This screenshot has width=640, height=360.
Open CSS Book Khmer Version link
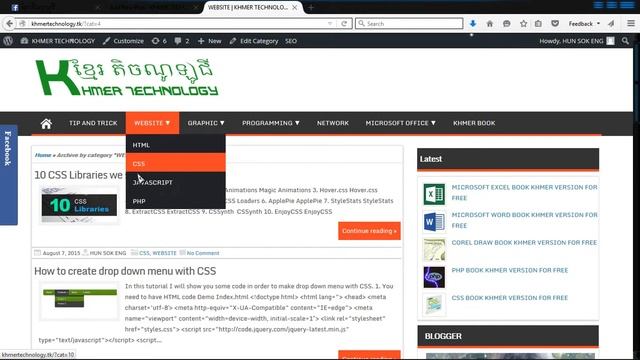tap(509, 298)
